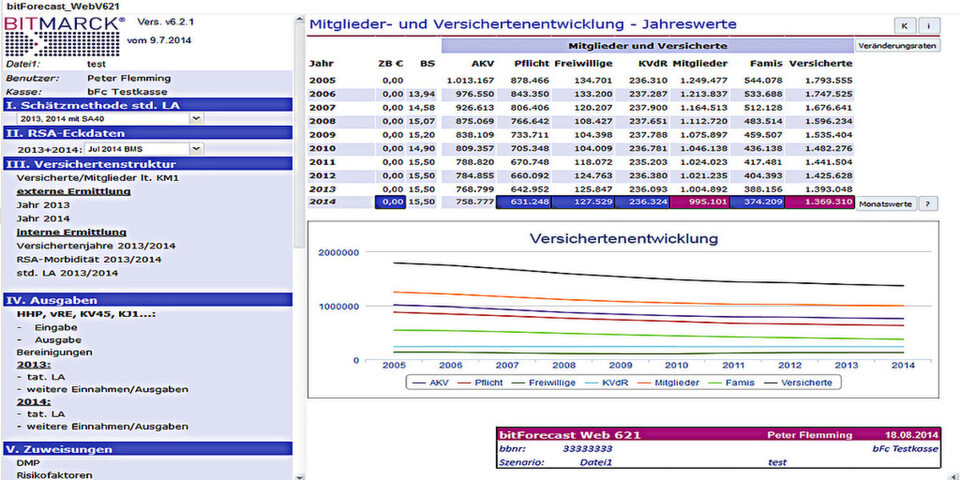The width and height of the screenshot is (960, 480).
Task: Click the Versichertenentwicklung chart title
Action: pos(623,238)
